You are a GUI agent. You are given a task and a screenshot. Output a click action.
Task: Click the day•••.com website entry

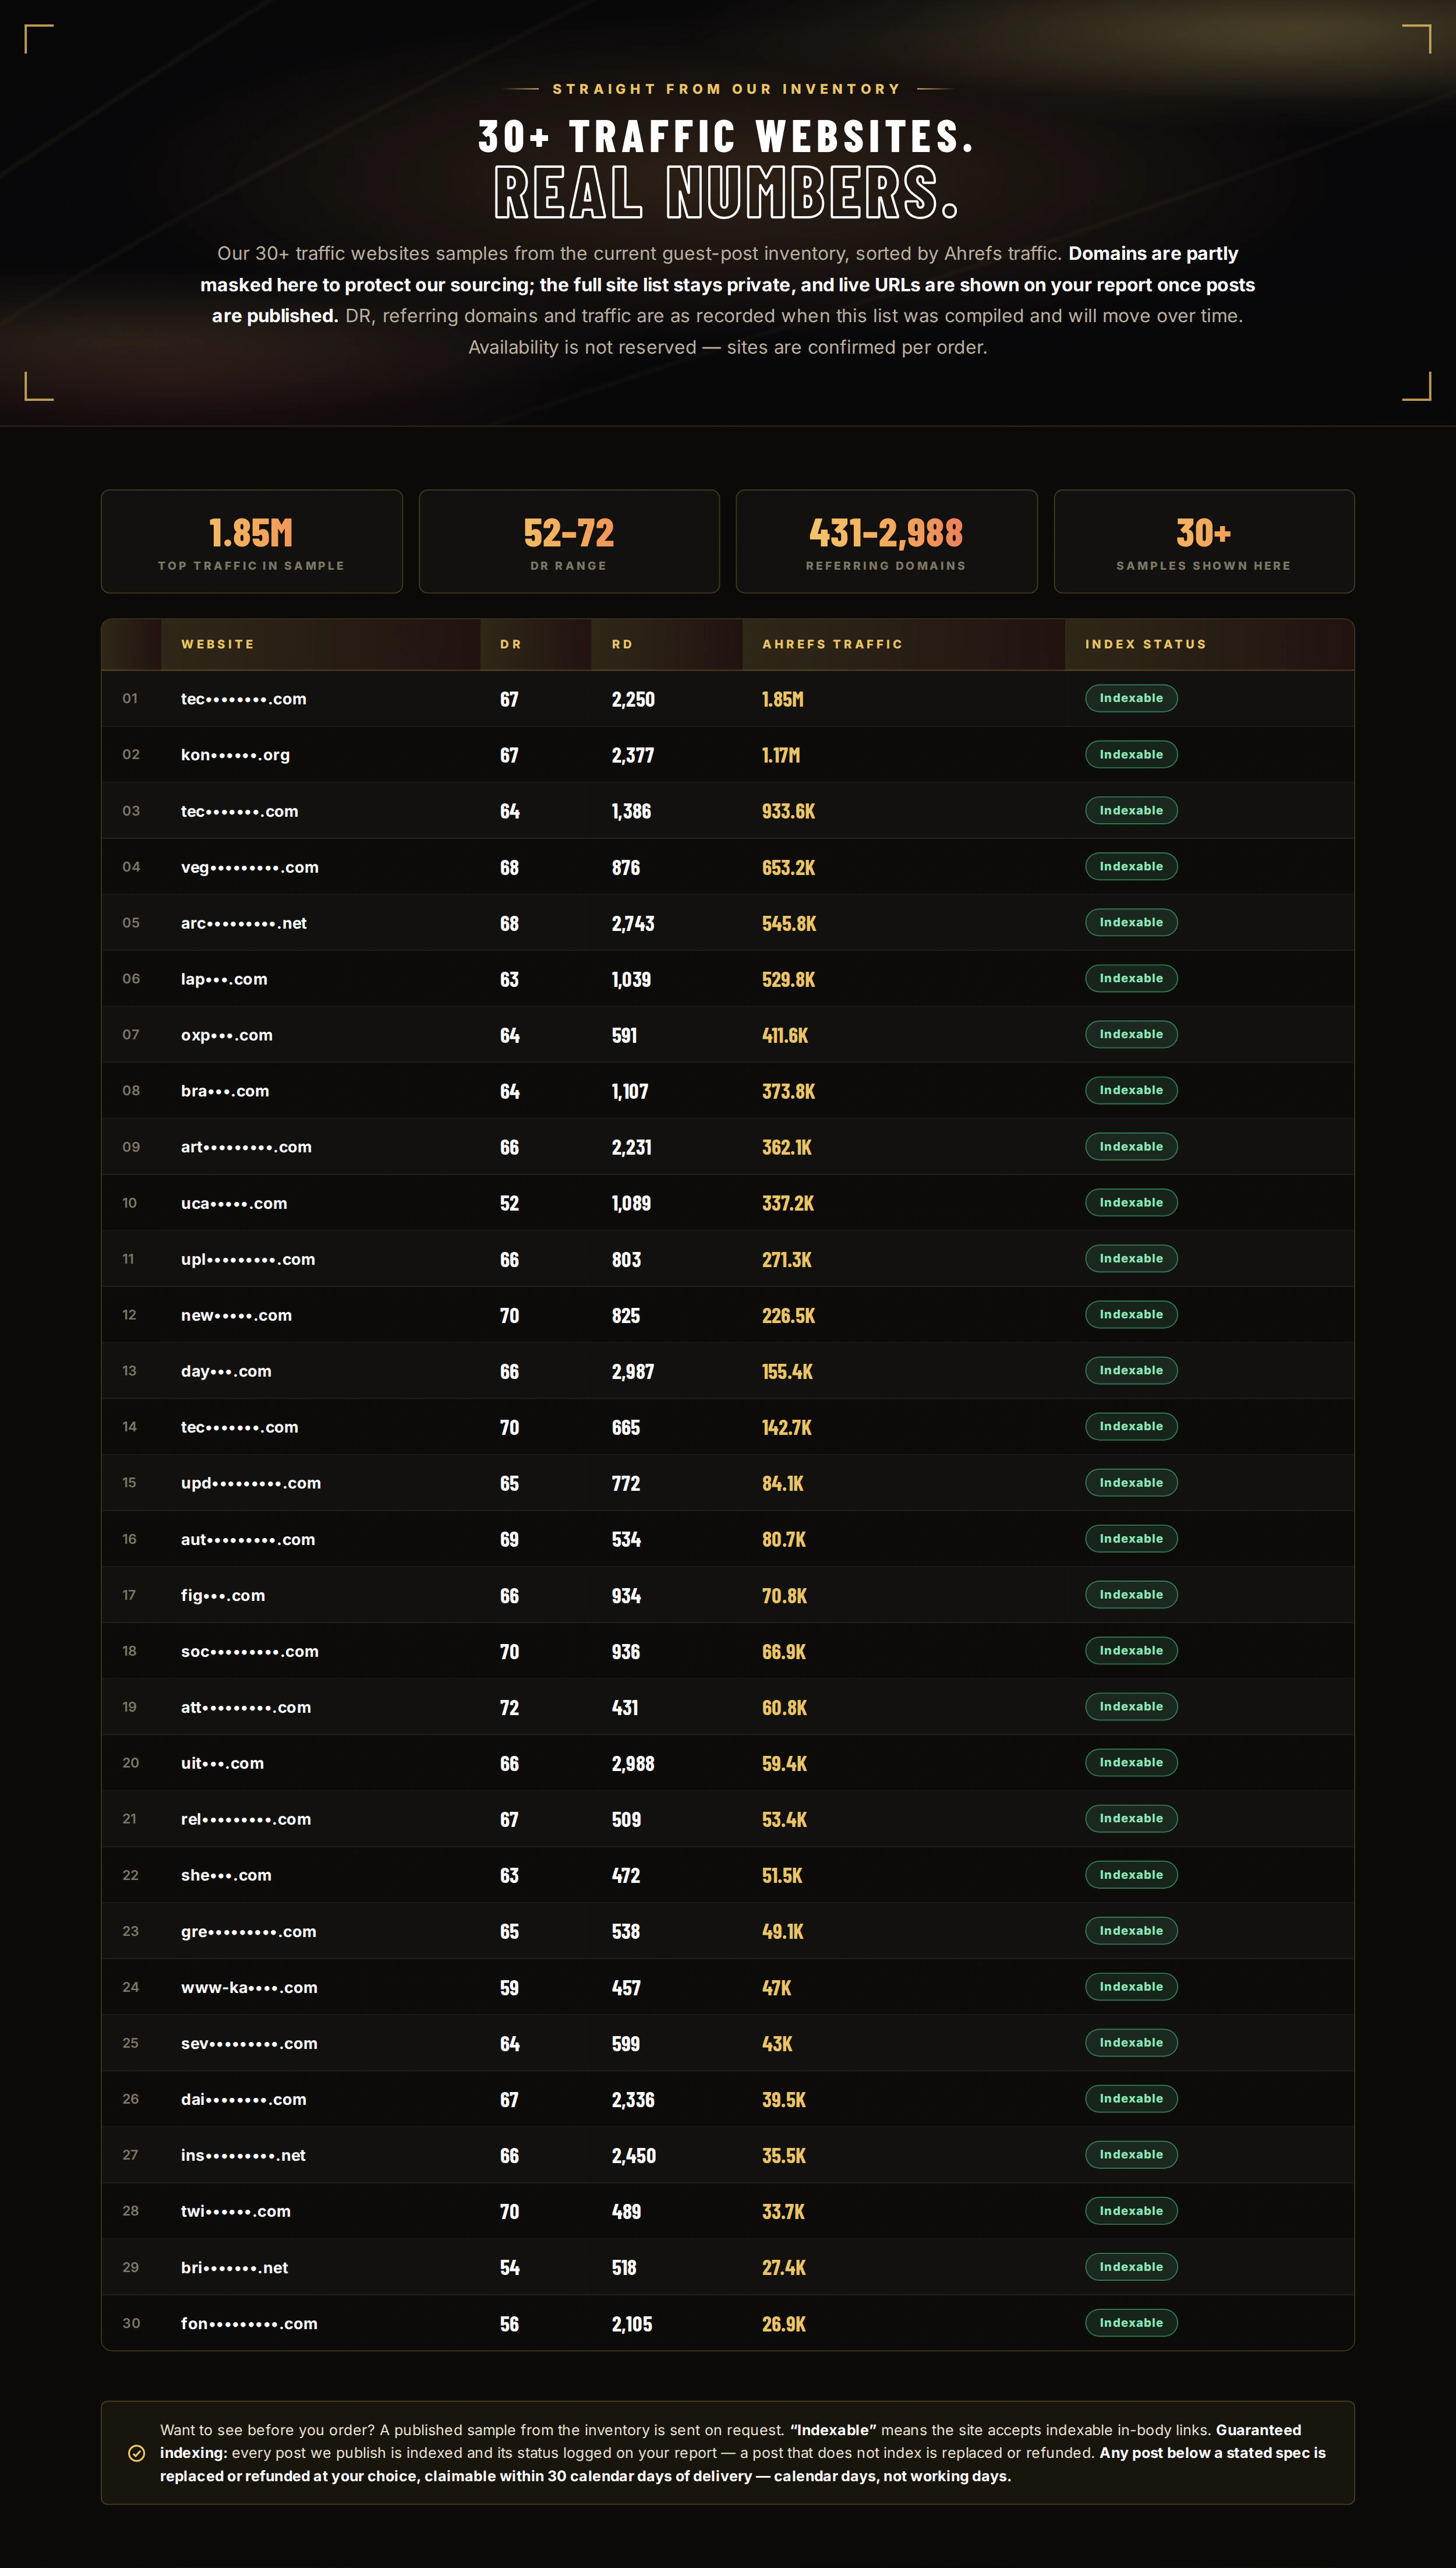click(x=226, y=1371)
